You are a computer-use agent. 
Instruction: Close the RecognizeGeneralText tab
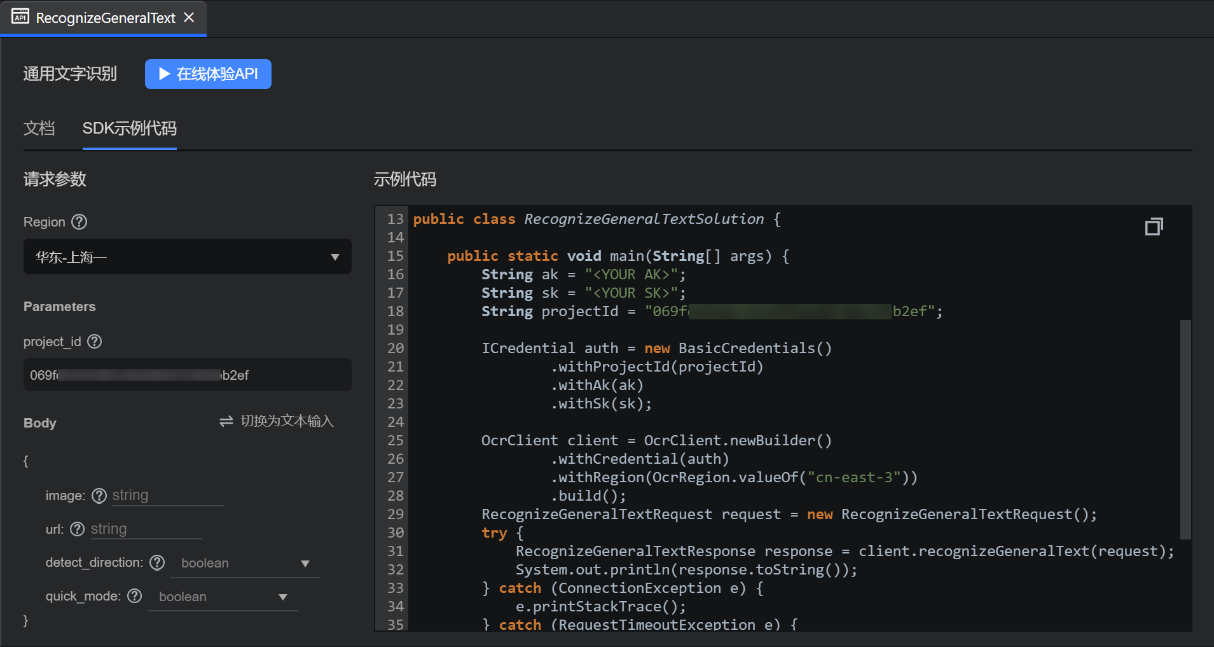point(189,18)
